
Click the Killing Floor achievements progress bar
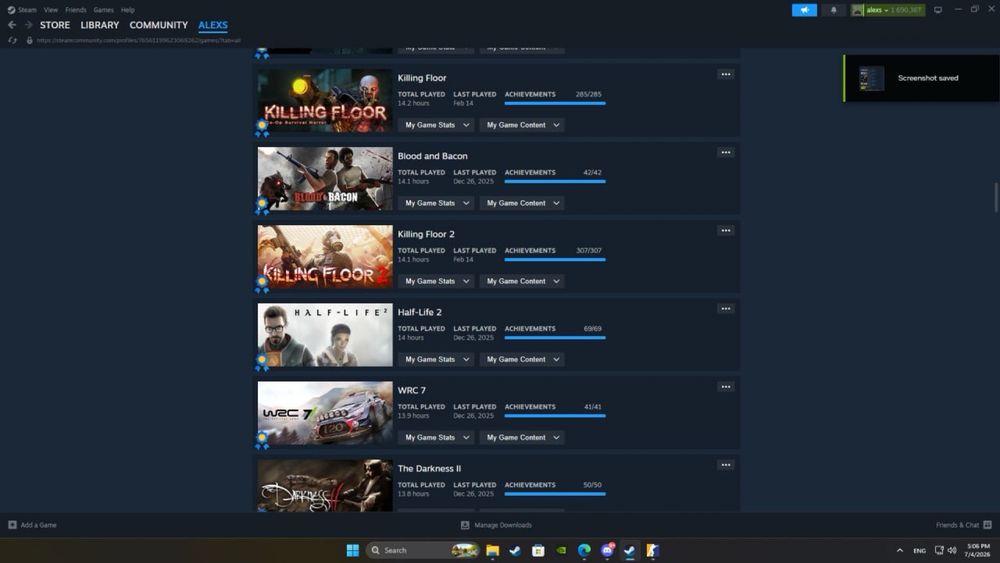[555, 103]
